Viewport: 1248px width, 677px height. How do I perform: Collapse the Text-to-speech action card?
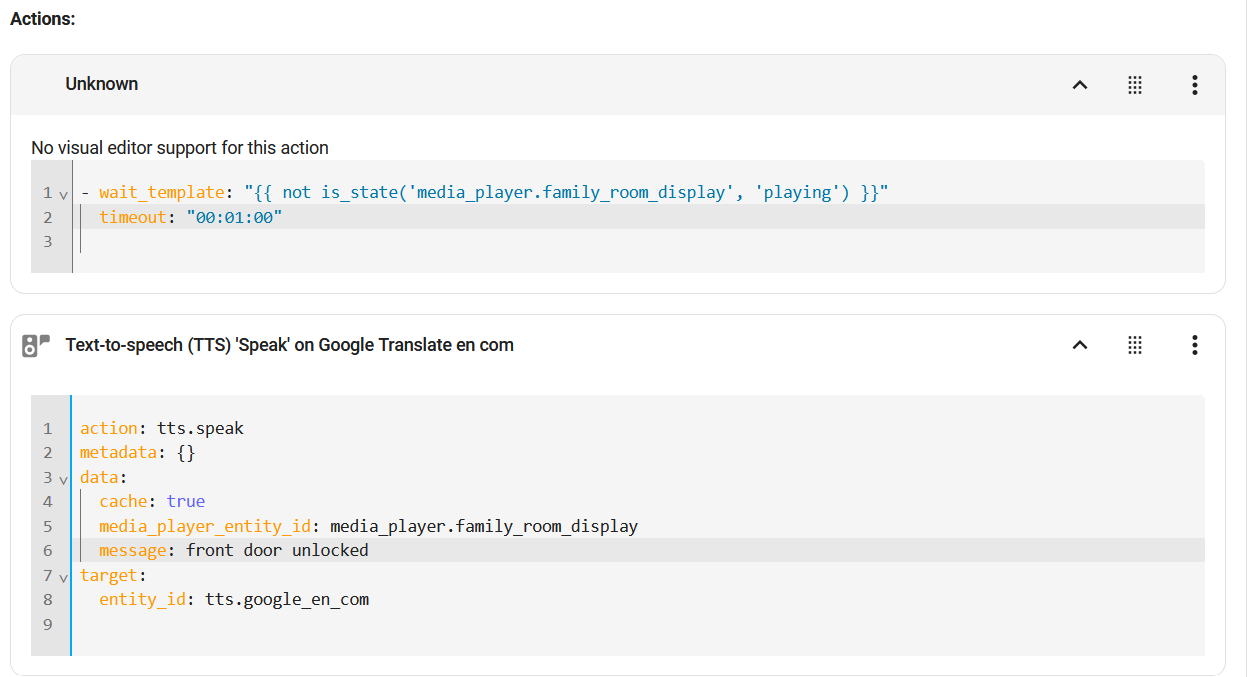1080,345
